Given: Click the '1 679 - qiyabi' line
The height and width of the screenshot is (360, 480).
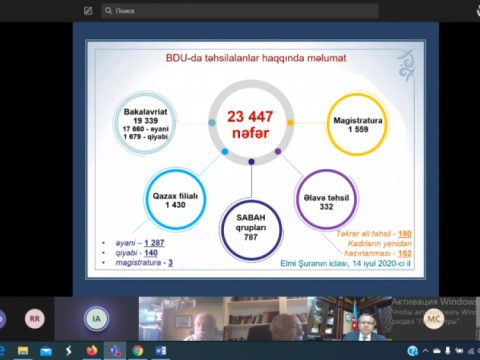Looking at the screenshot, I should tap(146, 137).
